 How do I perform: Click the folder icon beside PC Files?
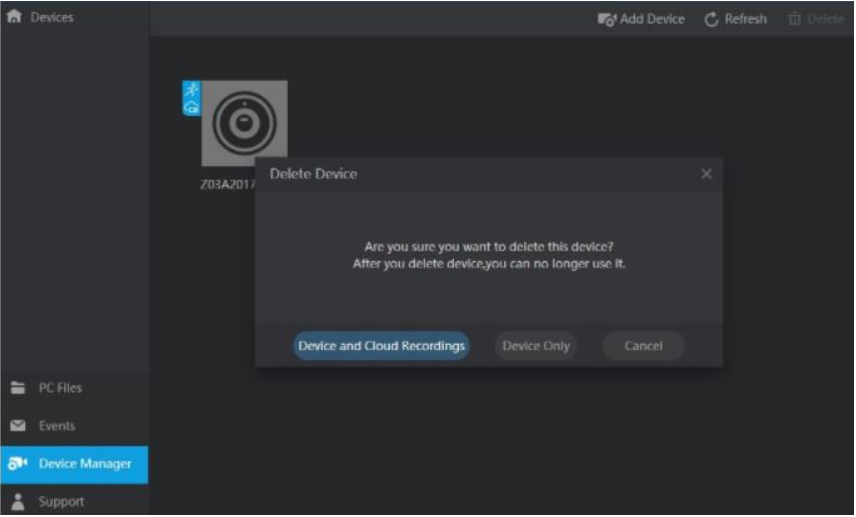click(x=17, y=388)
